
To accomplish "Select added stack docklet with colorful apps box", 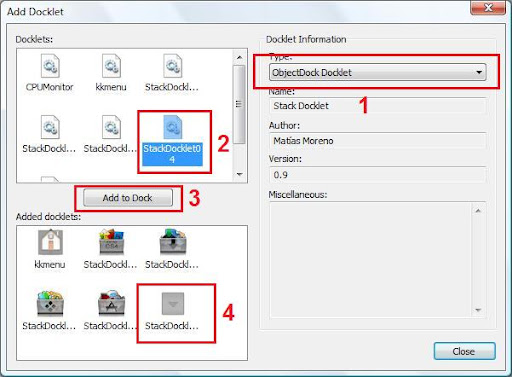I will (x=111, y=249).
